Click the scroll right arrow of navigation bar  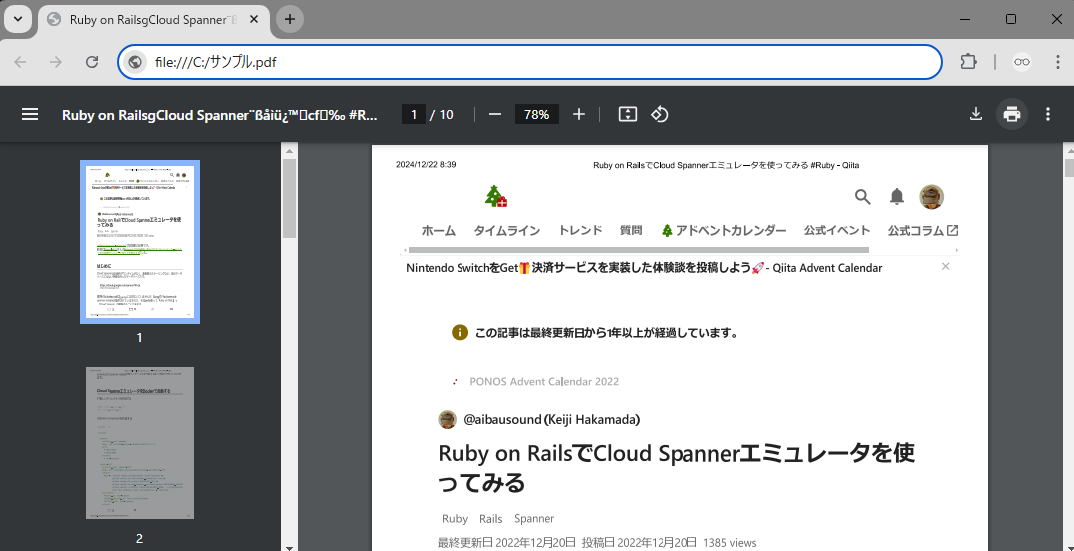pos(956,250)
